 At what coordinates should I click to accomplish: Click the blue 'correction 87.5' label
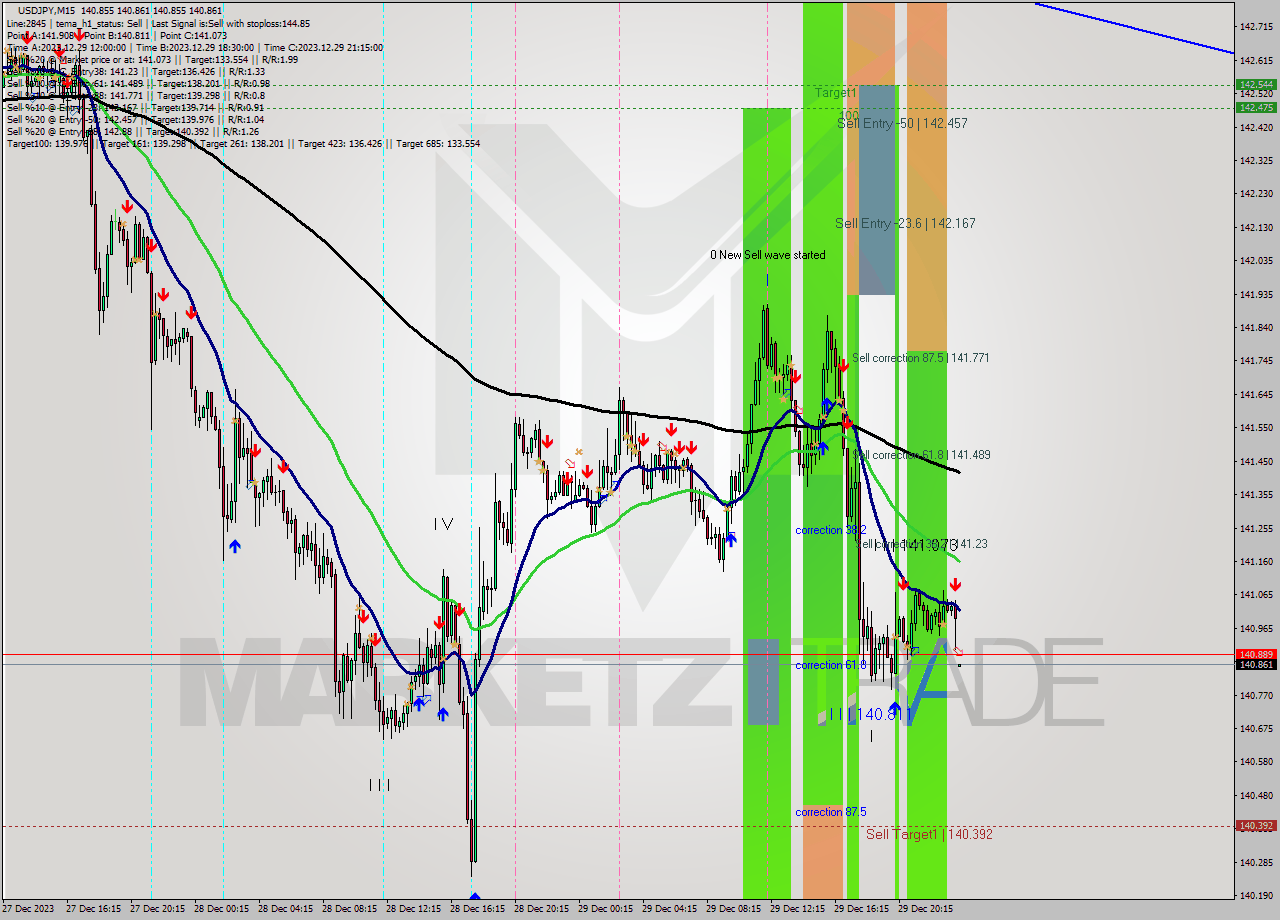pyautogui.click(x=830, y=812)
